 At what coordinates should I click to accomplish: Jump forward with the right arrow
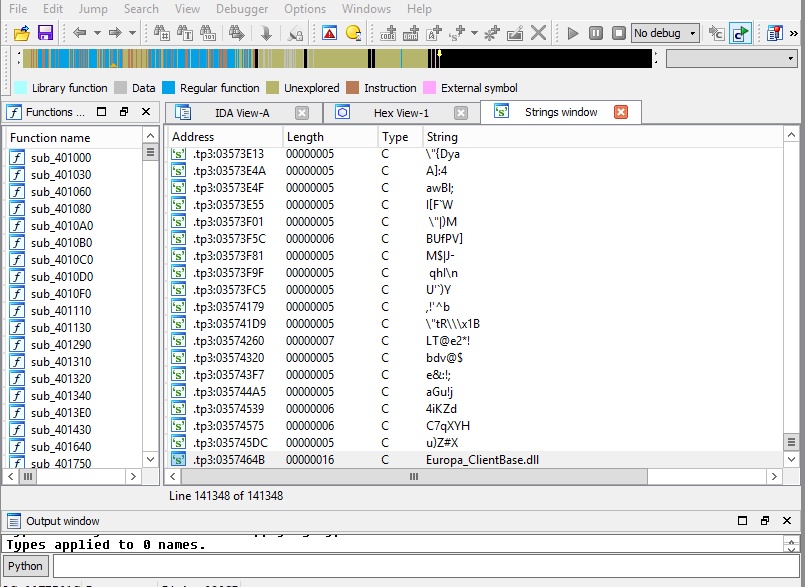click(x=115, y=33)
